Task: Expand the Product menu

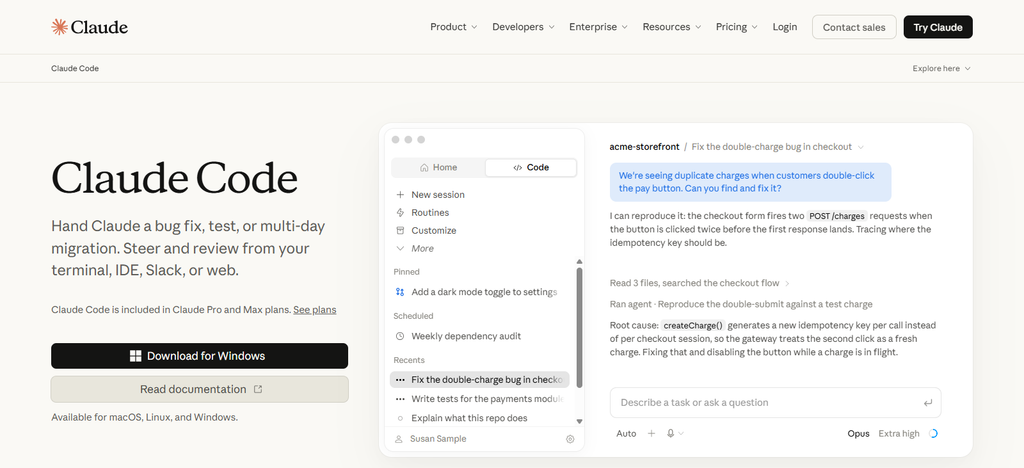Action: click(453, 27)
